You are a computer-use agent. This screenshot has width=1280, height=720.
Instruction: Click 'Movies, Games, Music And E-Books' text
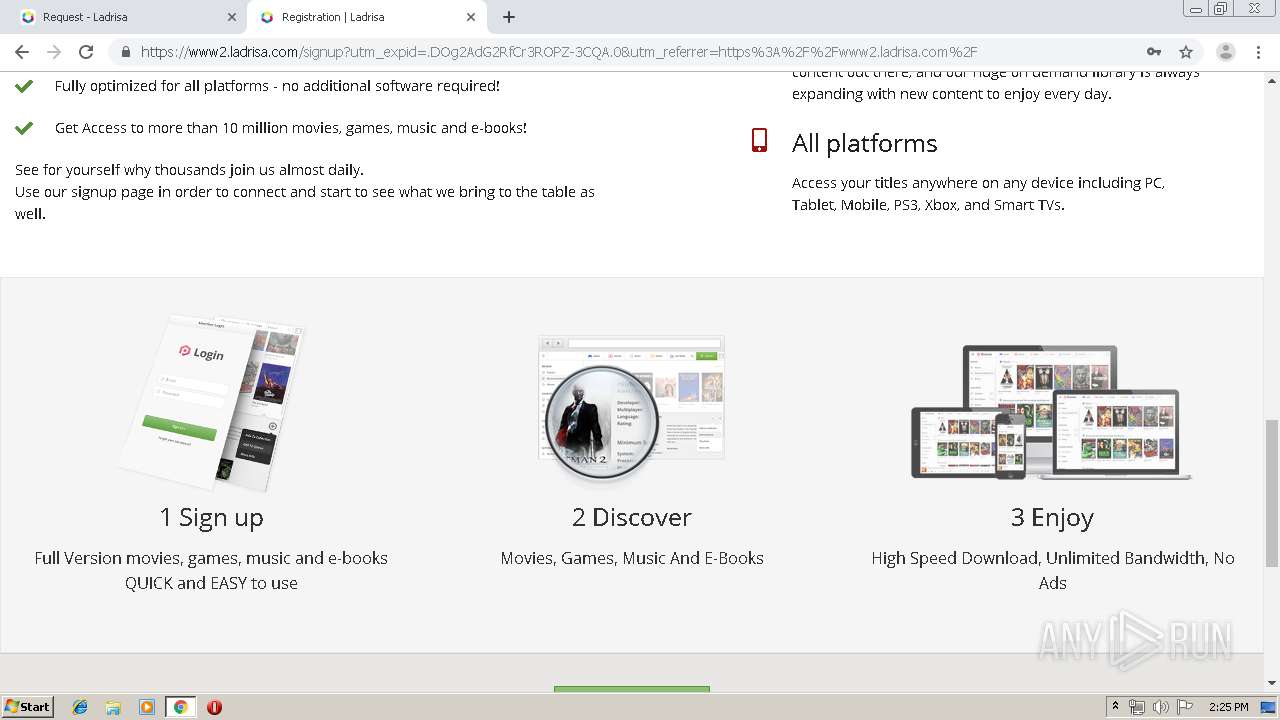[632, 558]
